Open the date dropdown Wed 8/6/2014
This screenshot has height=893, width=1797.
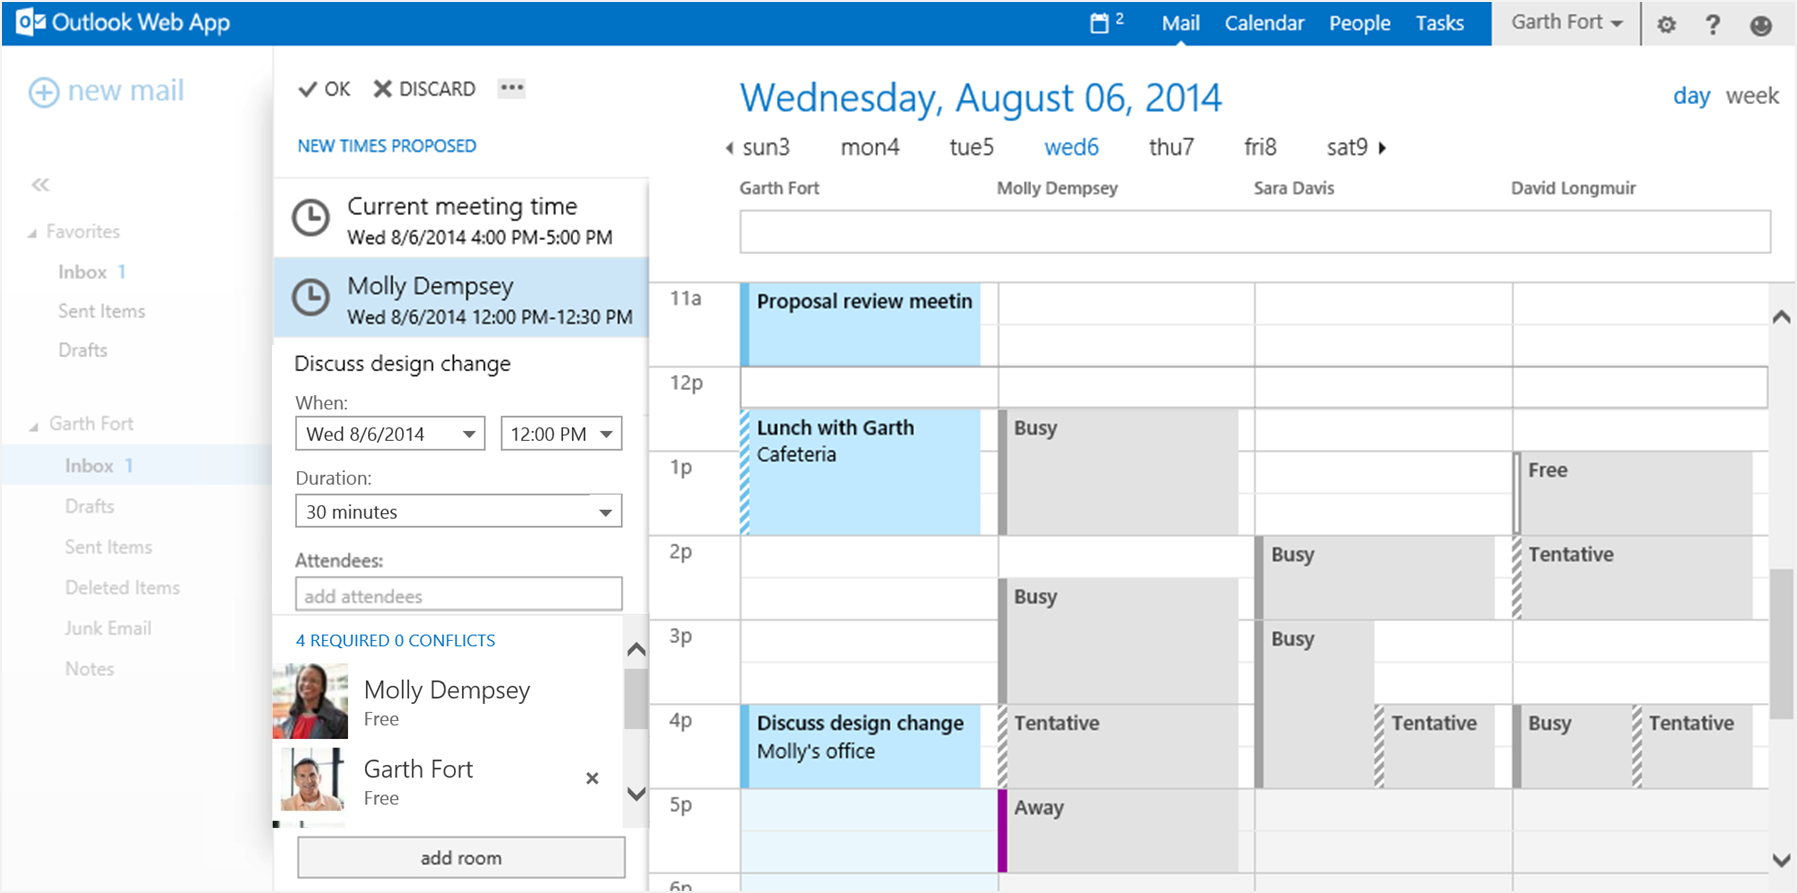click(389, 434)
